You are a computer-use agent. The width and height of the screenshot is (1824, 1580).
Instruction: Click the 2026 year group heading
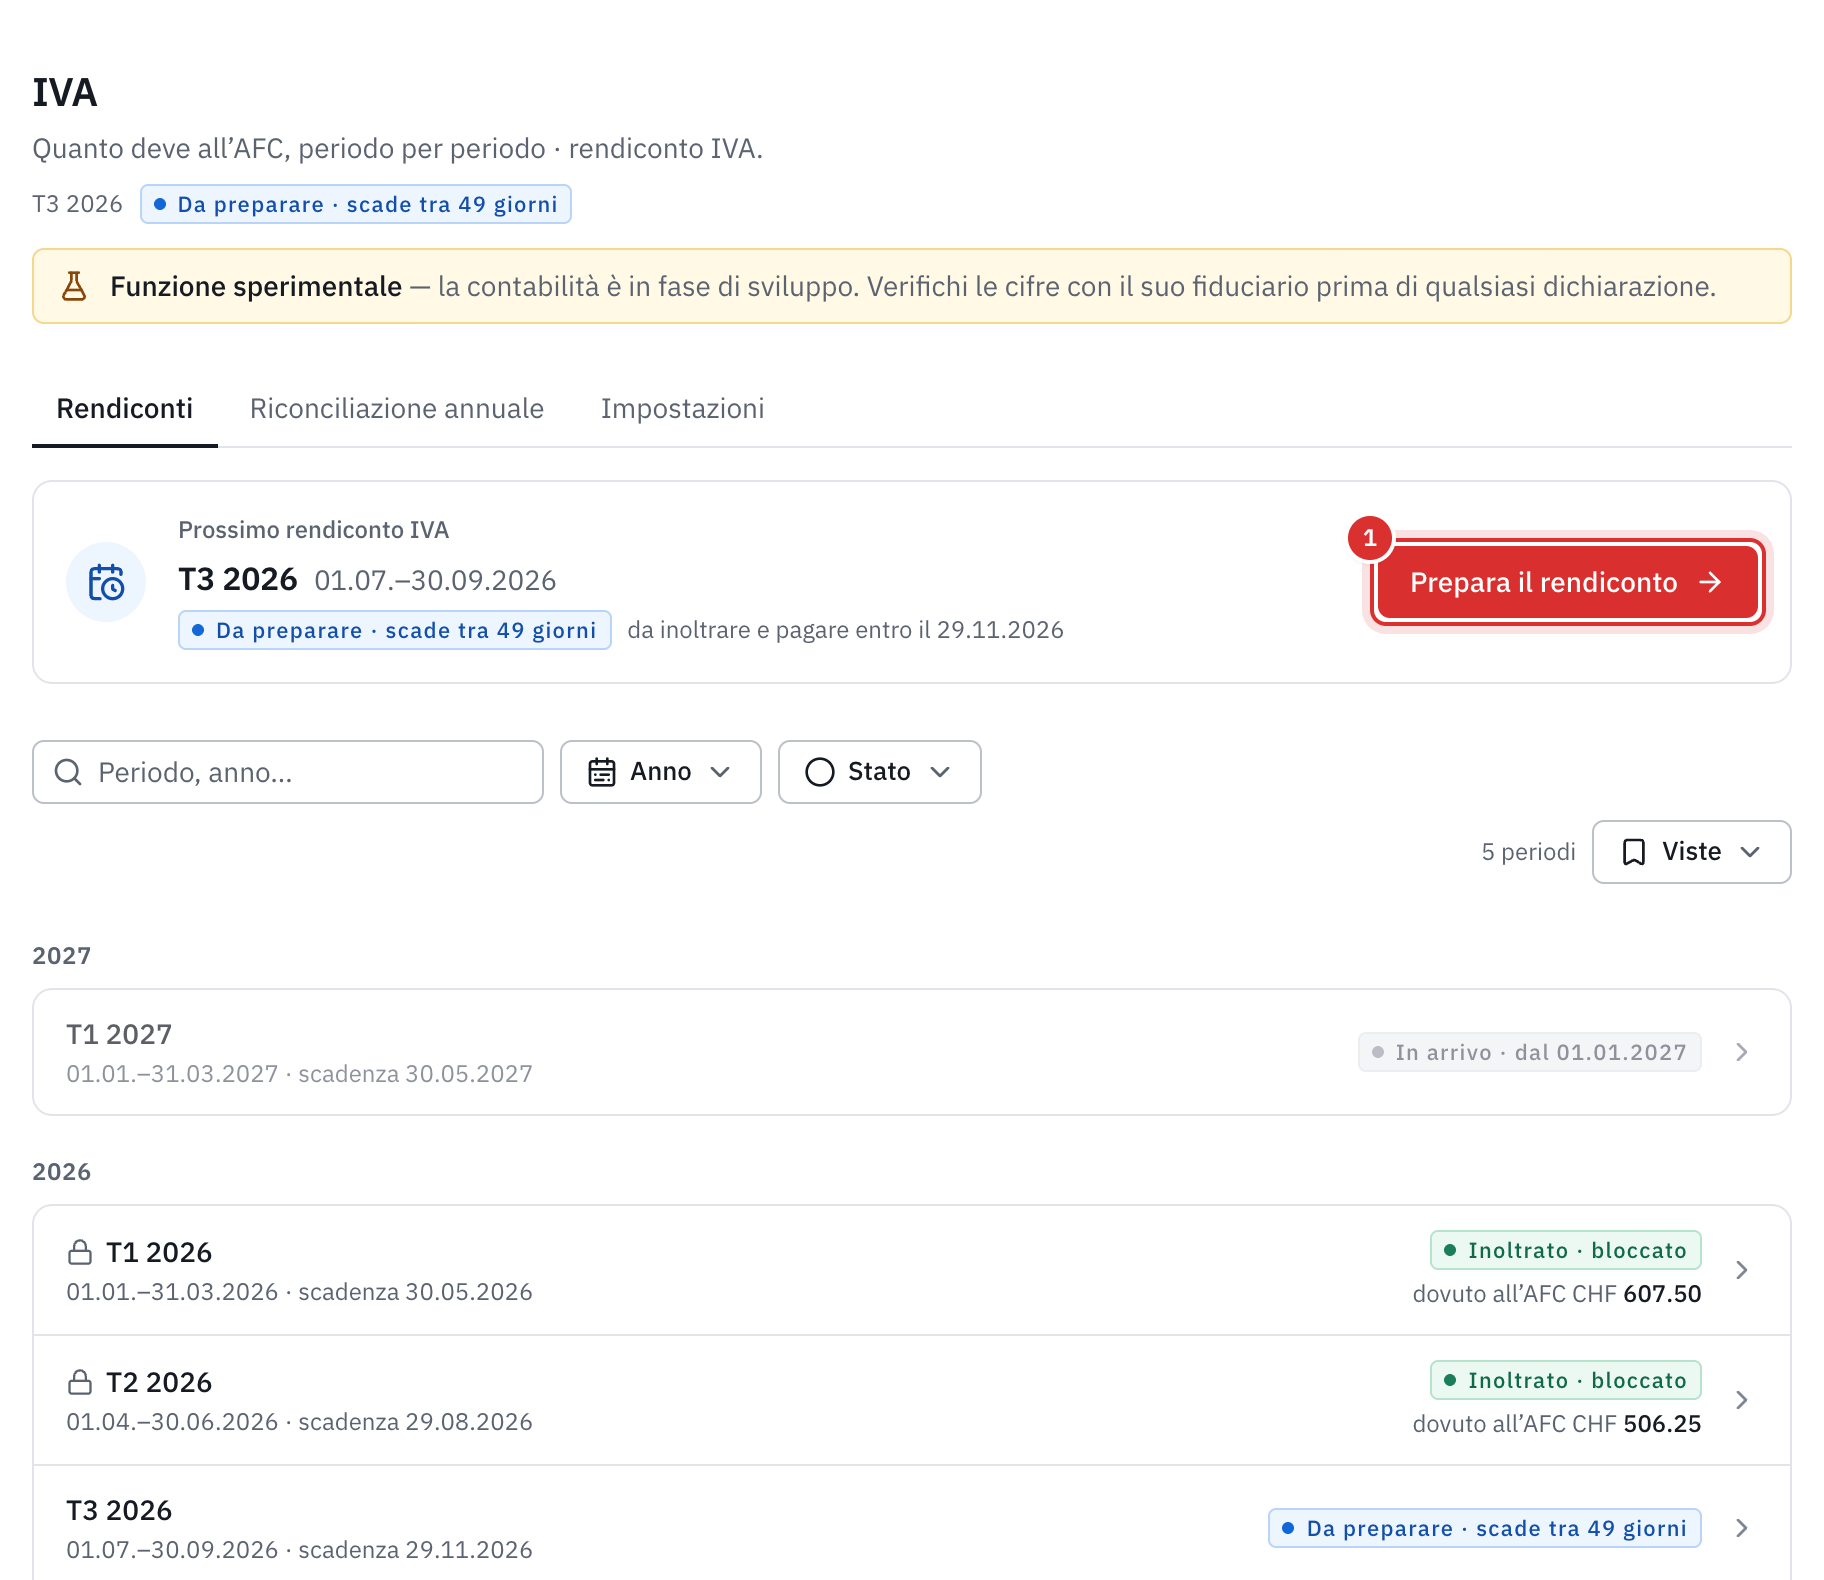(x=62, y=1172)
